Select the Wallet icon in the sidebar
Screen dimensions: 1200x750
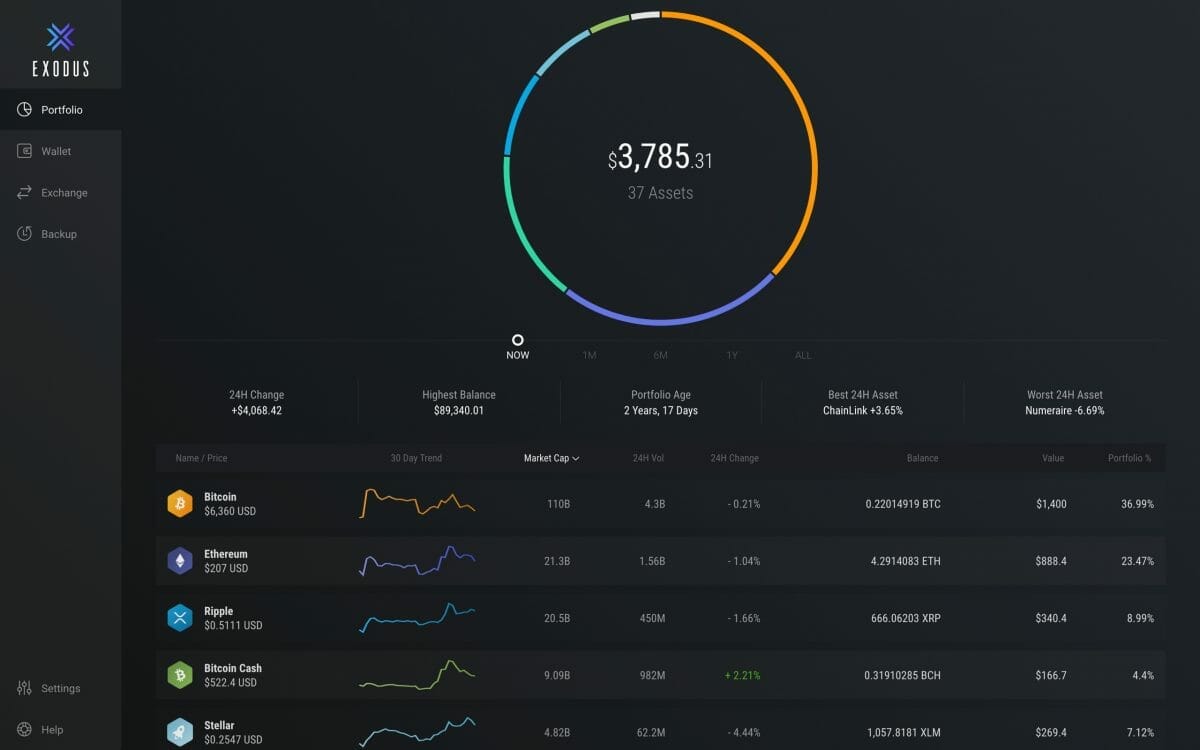pyautogui.click(x=24, y=151)
